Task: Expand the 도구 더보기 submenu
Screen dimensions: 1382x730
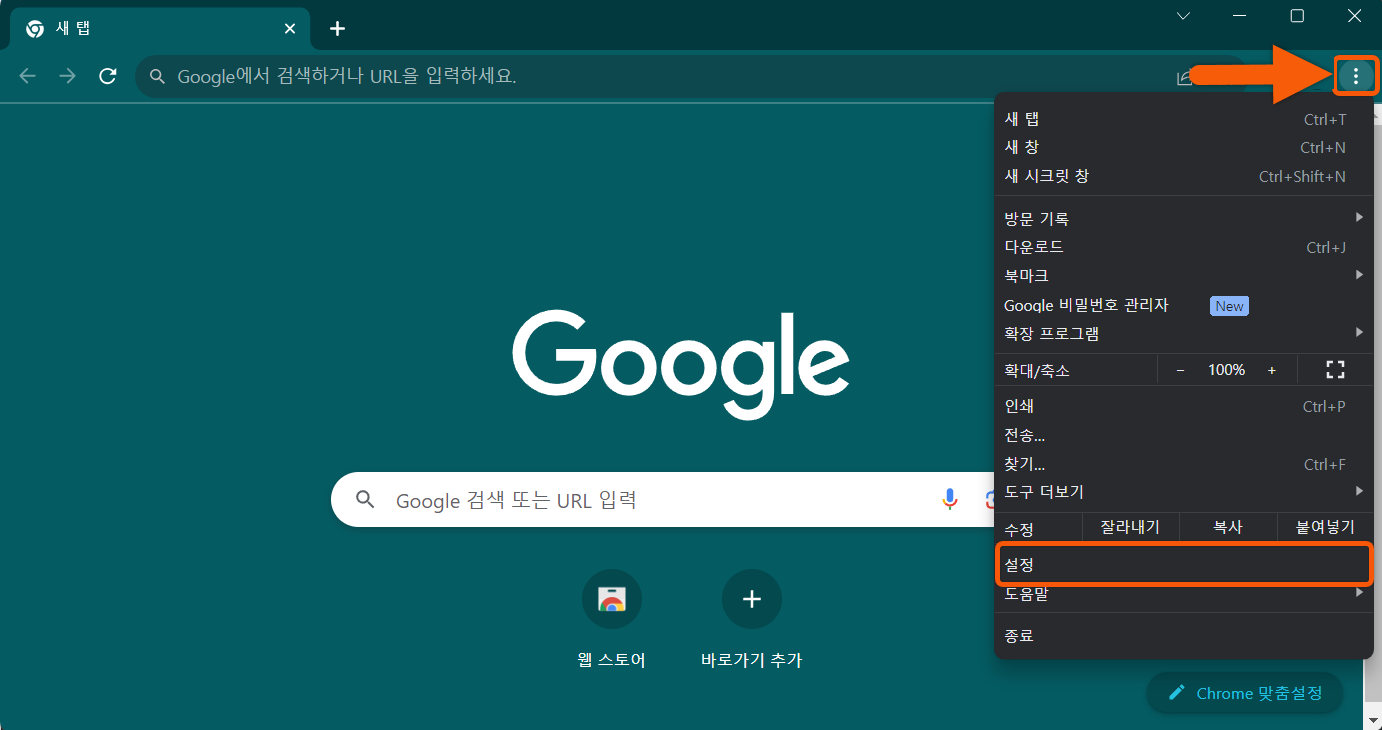Action: click(x=1184, y=491)
